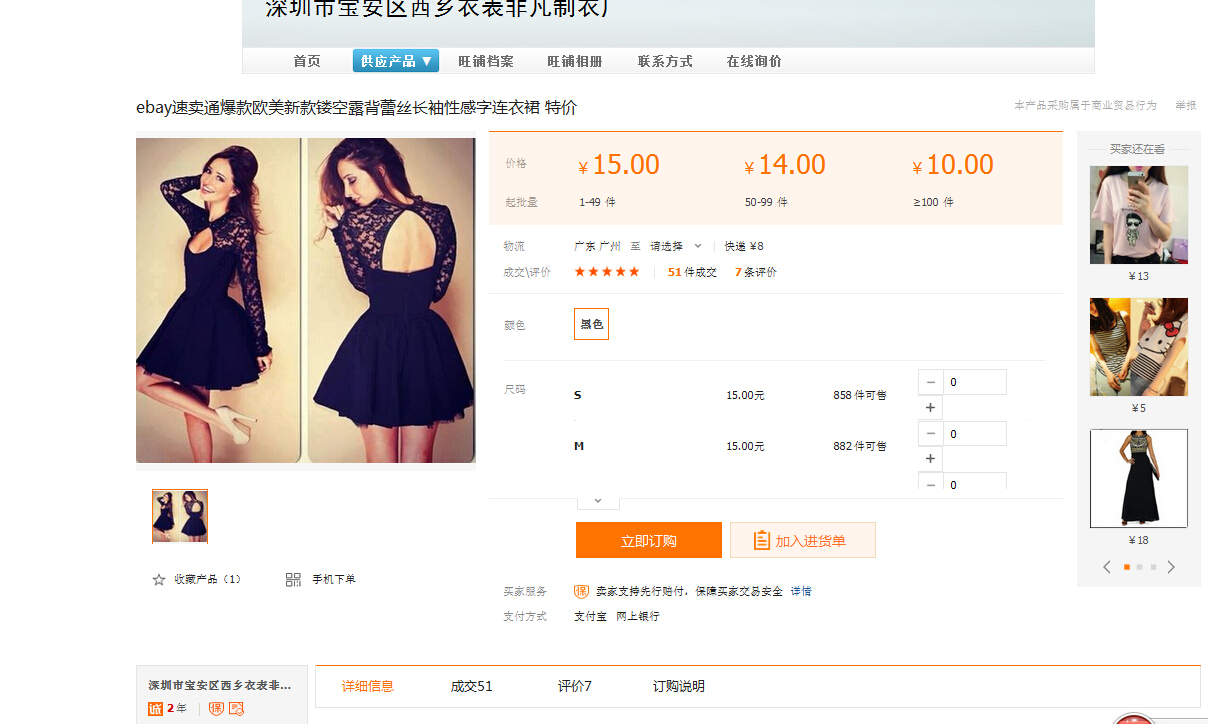Click the next arrow in recommendations carousel

click(1171, 567)
